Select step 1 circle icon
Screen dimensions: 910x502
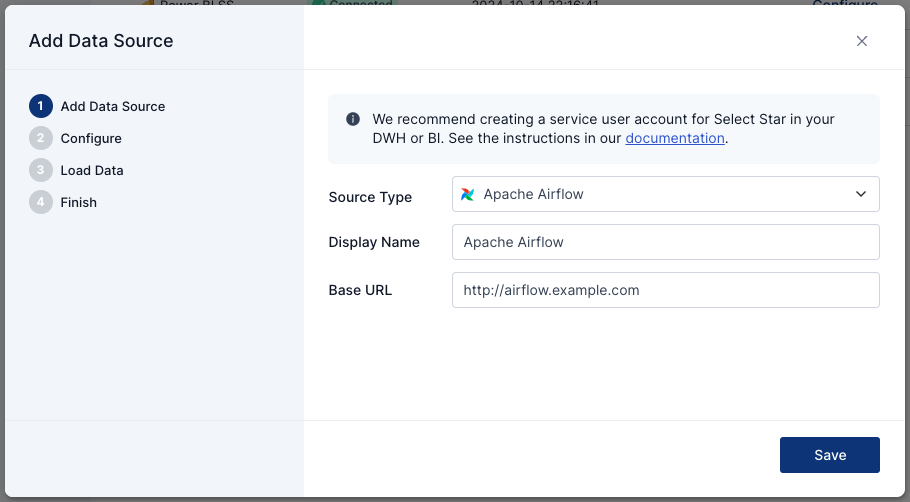click(x=41, y=106)
